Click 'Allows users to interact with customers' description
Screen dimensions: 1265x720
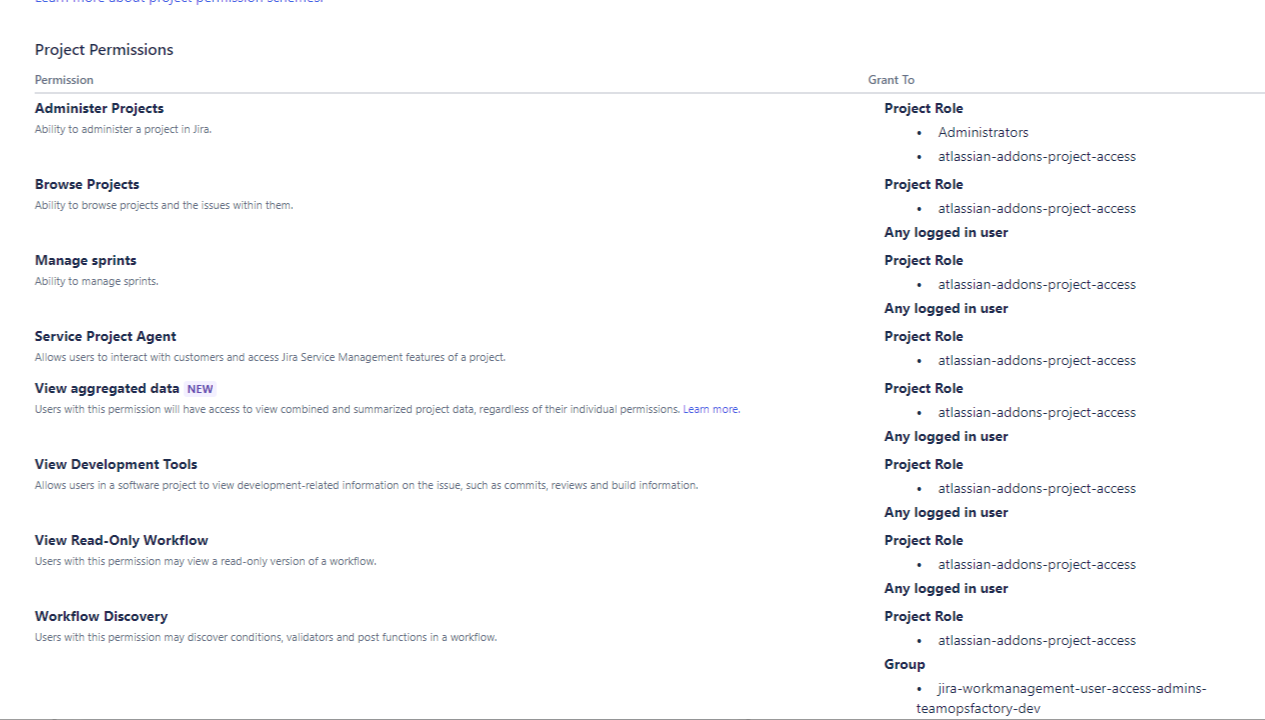[x=270, y=357]
